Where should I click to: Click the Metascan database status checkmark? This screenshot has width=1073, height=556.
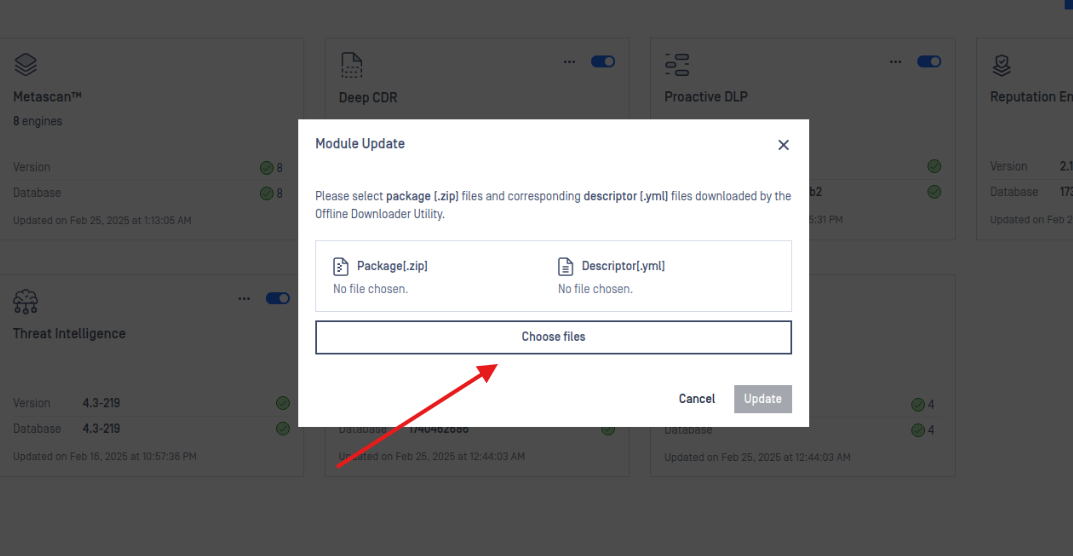click(x=267, y=194)
